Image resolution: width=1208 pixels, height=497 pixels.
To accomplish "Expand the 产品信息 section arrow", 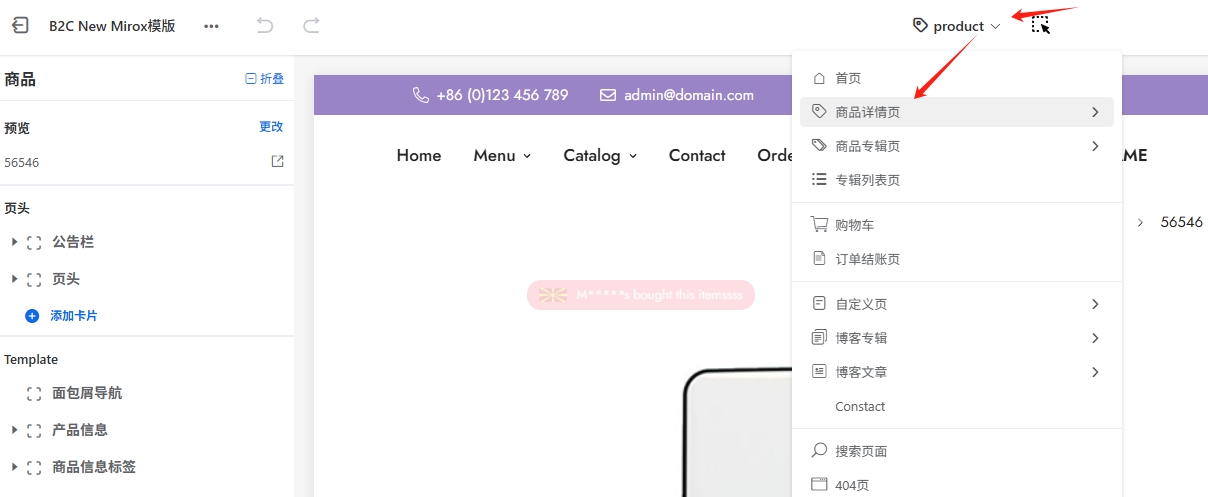I will pyautogui.click(x=14, y=430).
